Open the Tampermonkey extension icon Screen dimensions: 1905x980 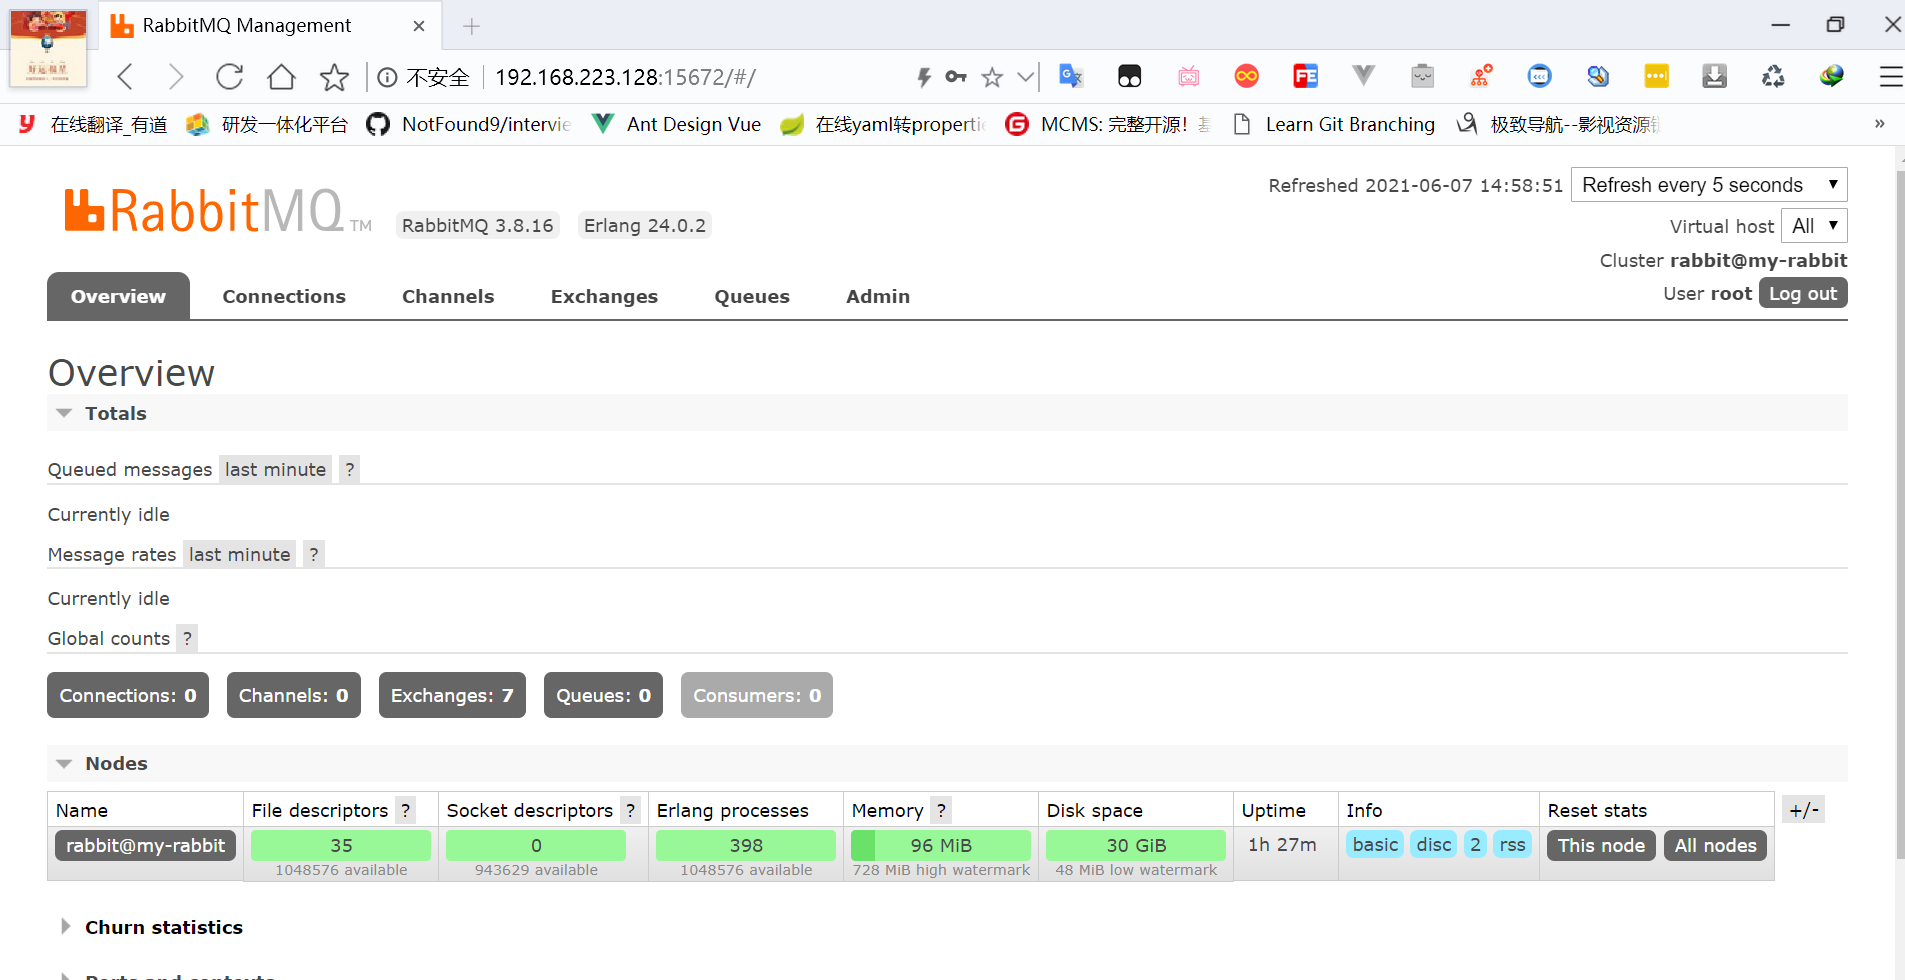point(1129,76)
